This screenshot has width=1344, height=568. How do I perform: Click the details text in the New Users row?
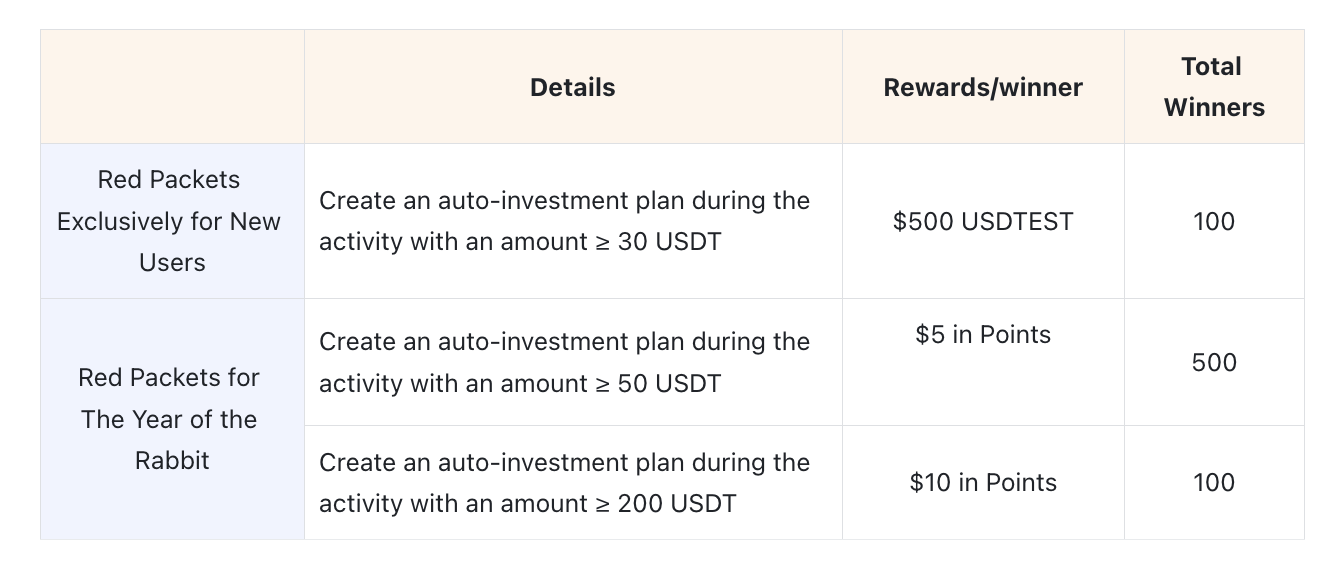[x=564, y=221]
